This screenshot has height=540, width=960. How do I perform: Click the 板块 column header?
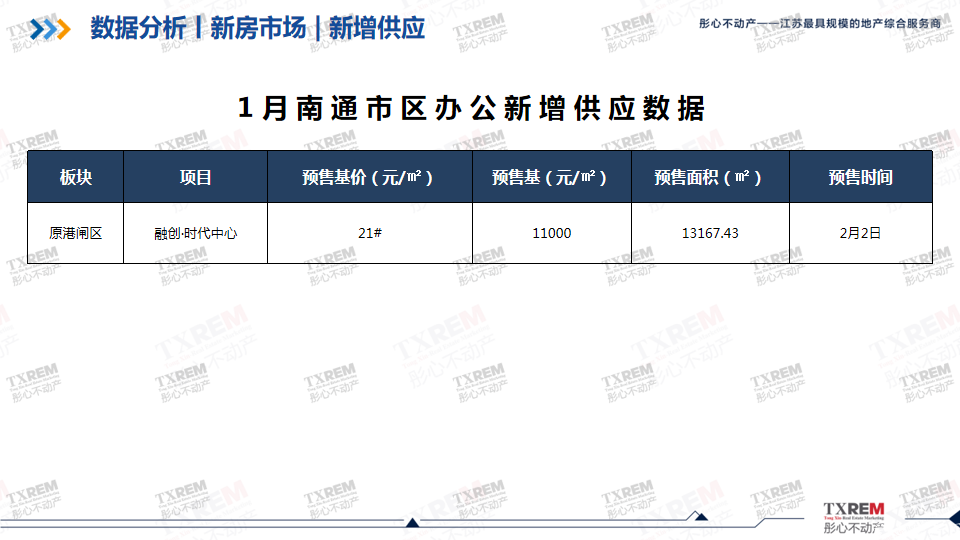tap(75, 177)
